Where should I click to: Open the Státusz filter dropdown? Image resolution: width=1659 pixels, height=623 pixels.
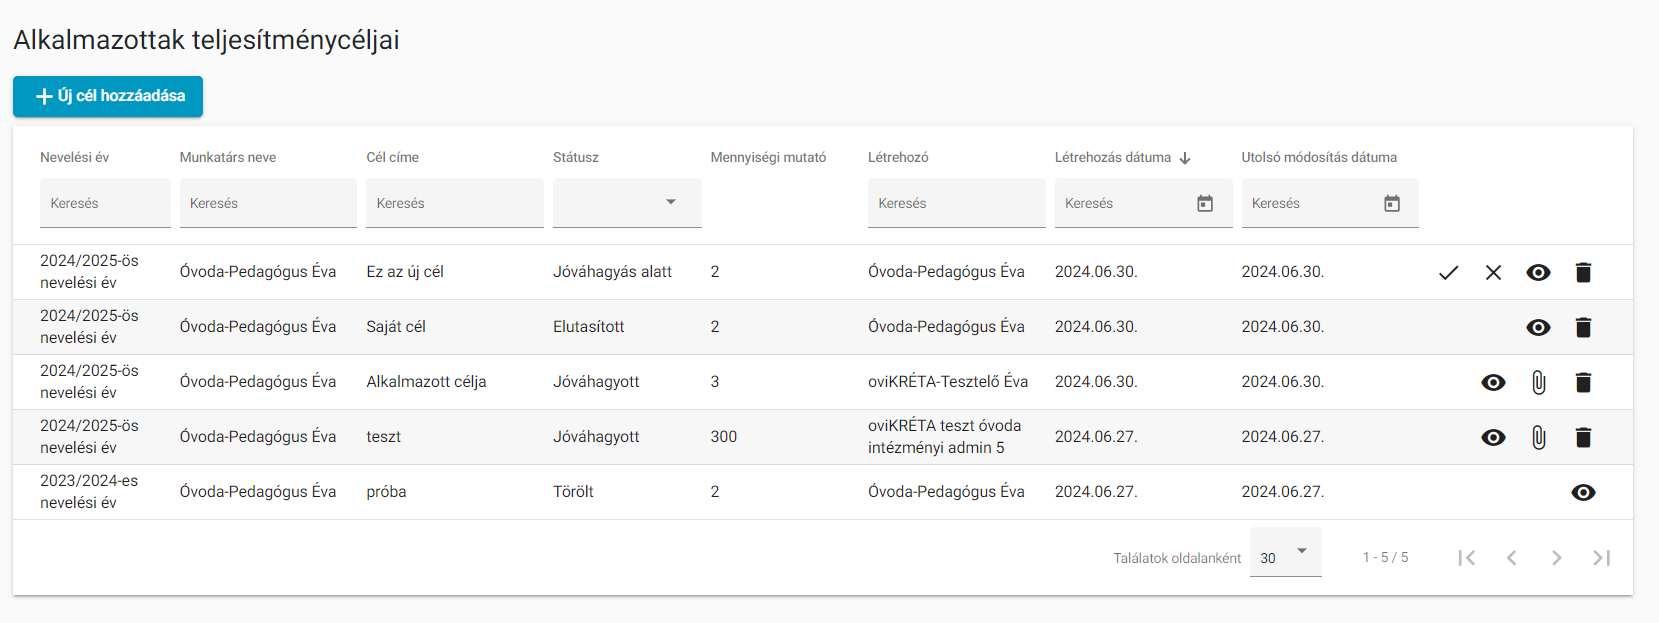[x=627, y=203]
